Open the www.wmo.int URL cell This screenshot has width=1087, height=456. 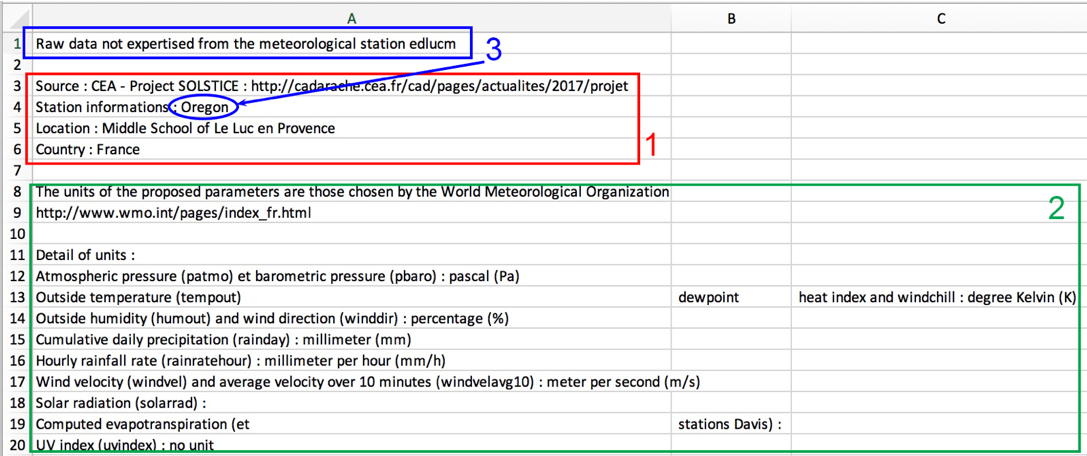click(166, 213)
